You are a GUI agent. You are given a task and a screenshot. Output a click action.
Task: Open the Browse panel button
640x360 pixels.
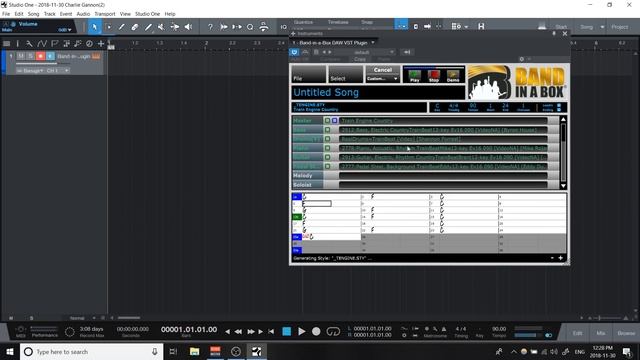point(626,333)
